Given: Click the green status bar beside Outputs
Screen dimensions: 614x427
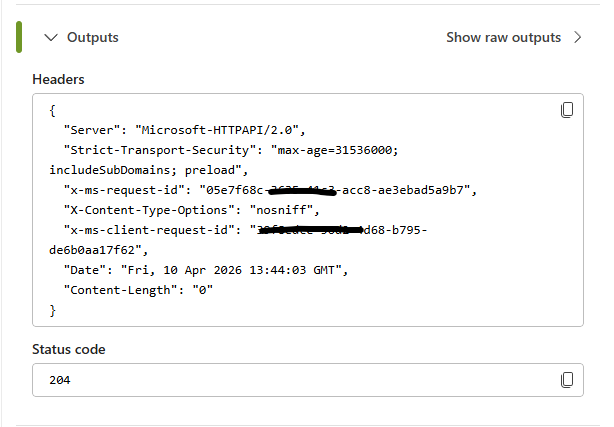Looking at the screenshot, I should pyautogui.click(x=17, y=38).
